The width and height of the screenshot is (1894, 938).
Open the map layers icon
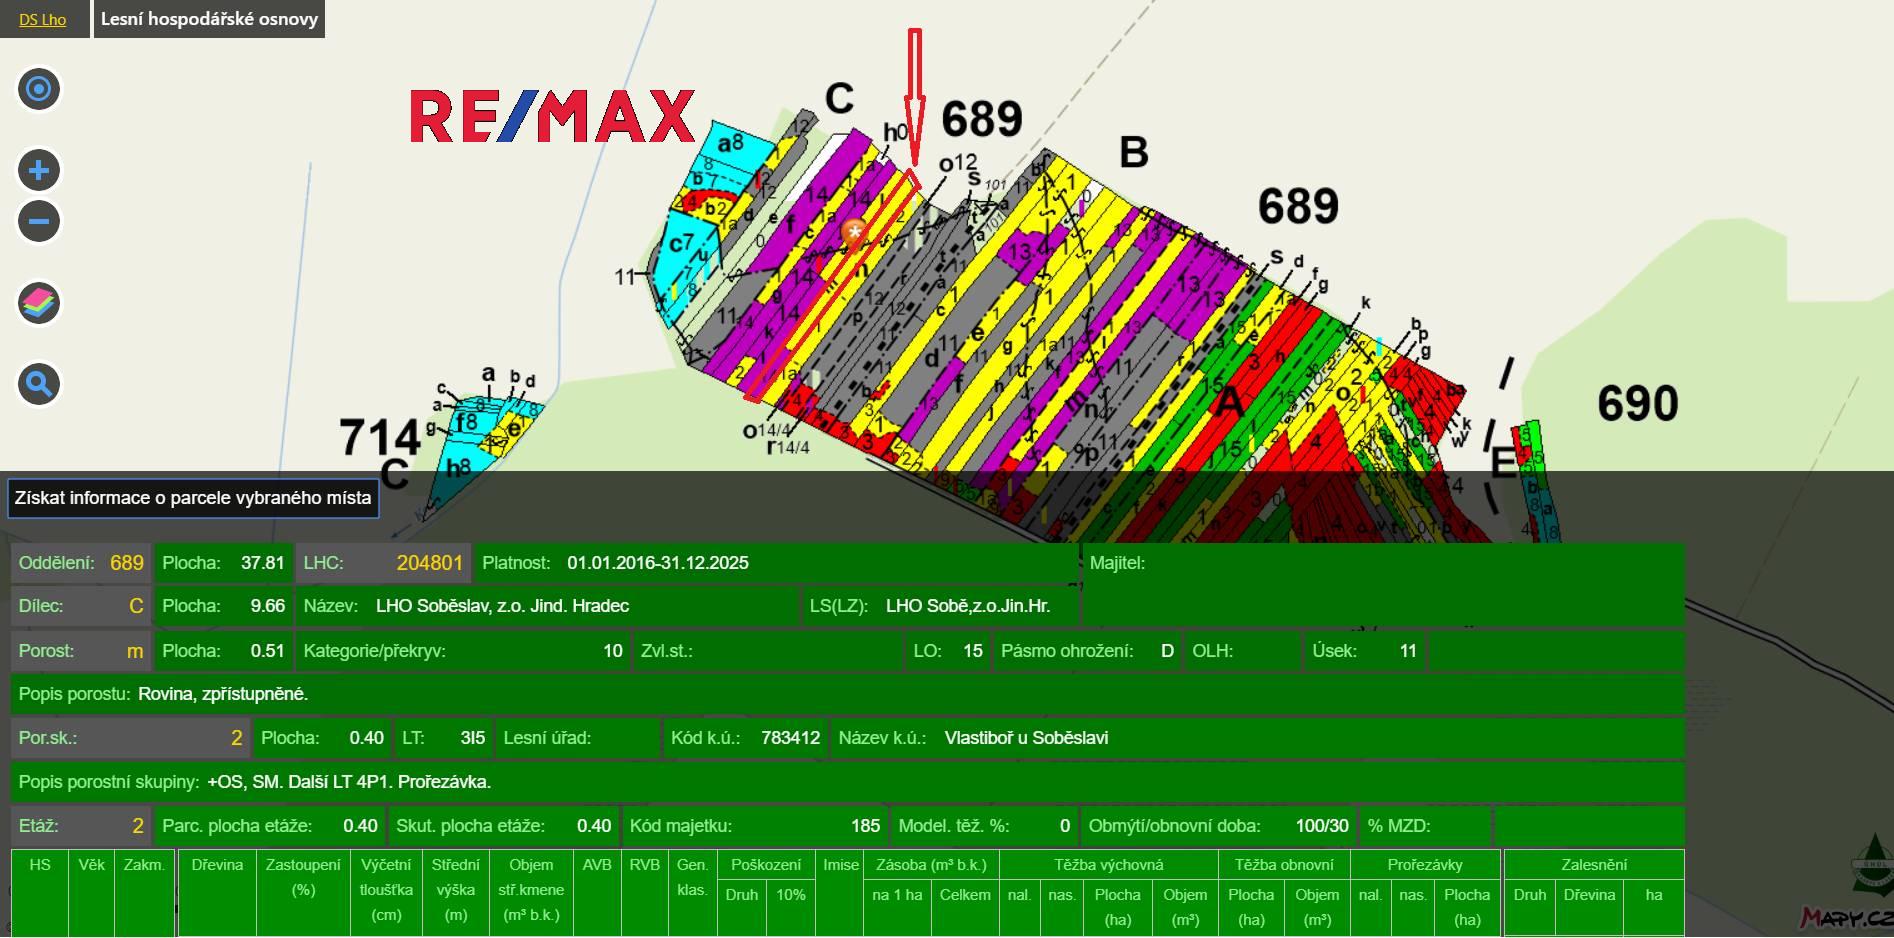click(39, 302)
